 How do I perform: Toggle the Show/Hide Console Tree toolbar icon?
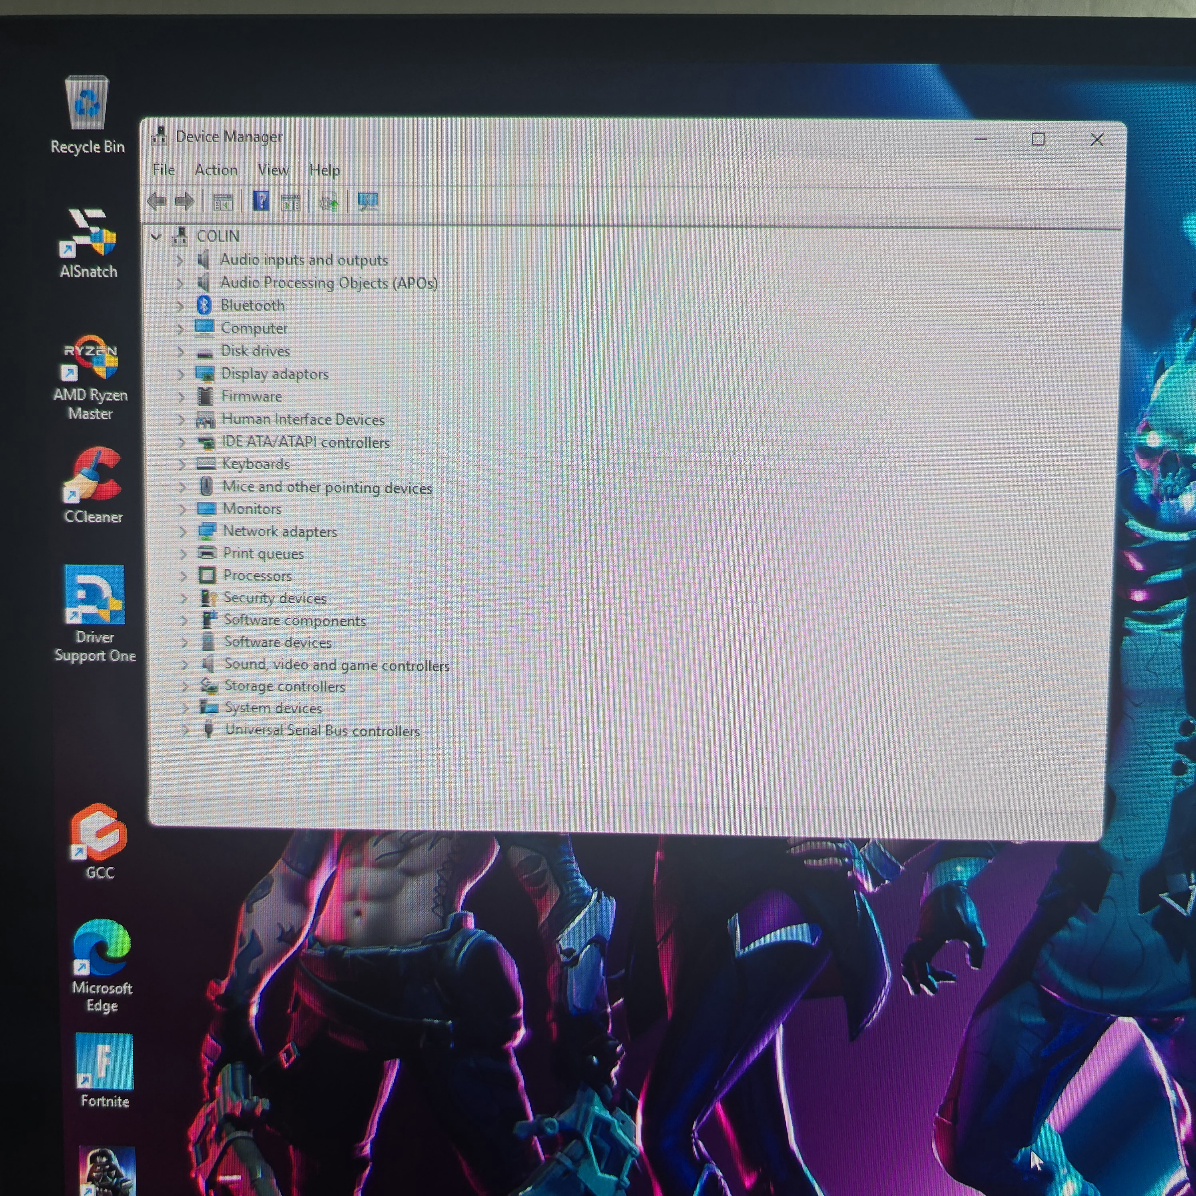tap(223, 202)
